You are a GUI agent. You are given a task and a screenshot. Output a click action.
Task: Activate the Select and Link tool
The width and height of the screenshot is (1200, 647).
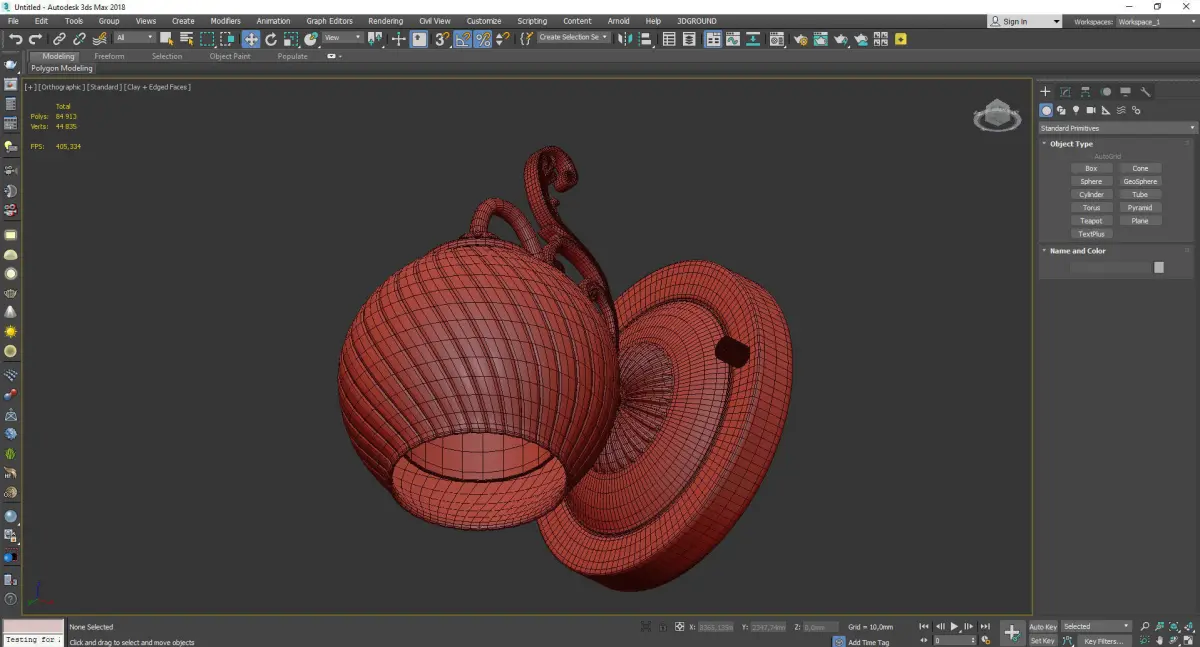pyautogui.click(x=59, y=39)
